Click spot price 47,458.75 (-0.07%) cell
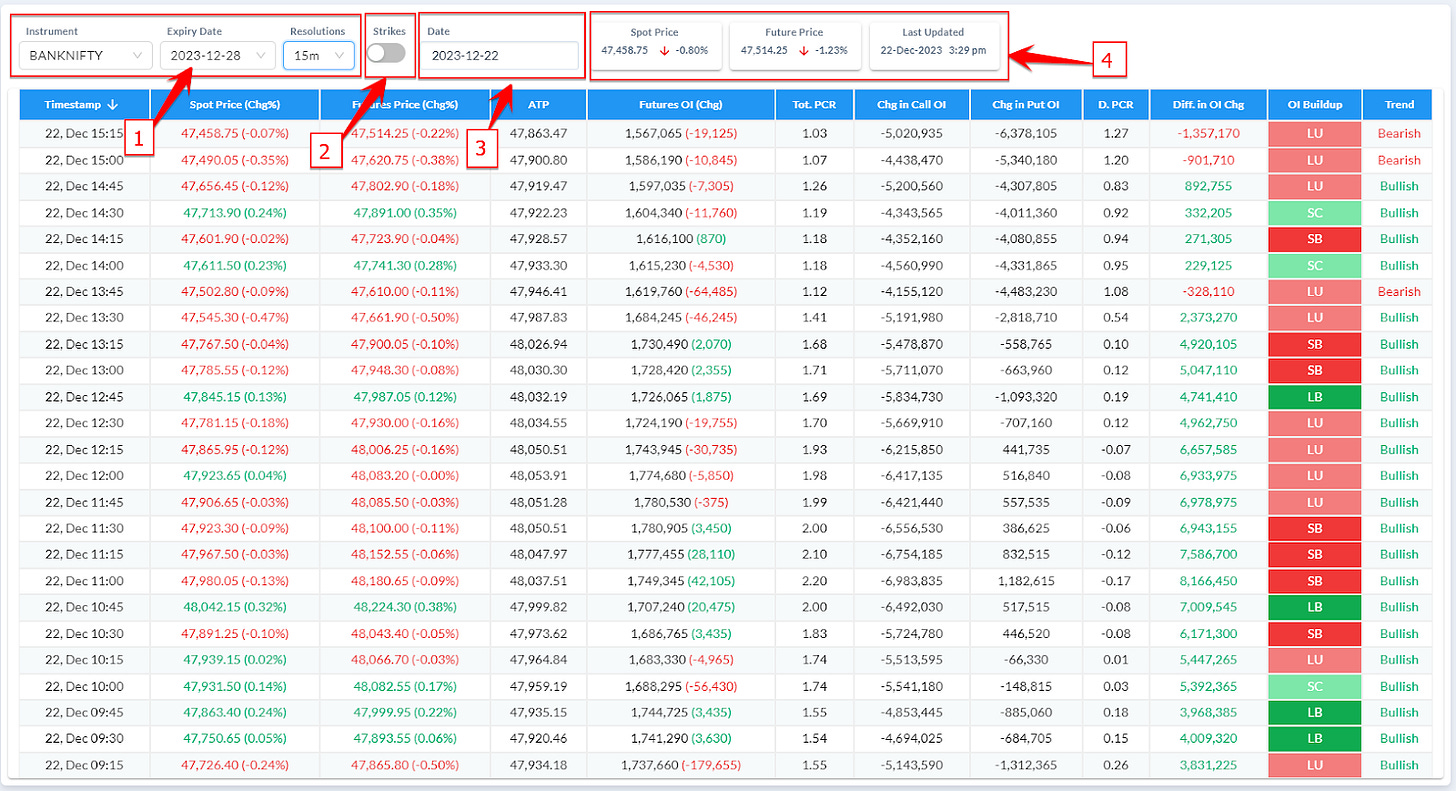Image resolution: width=1456 pixels, height=791 pixels. (x=235, y=133)
